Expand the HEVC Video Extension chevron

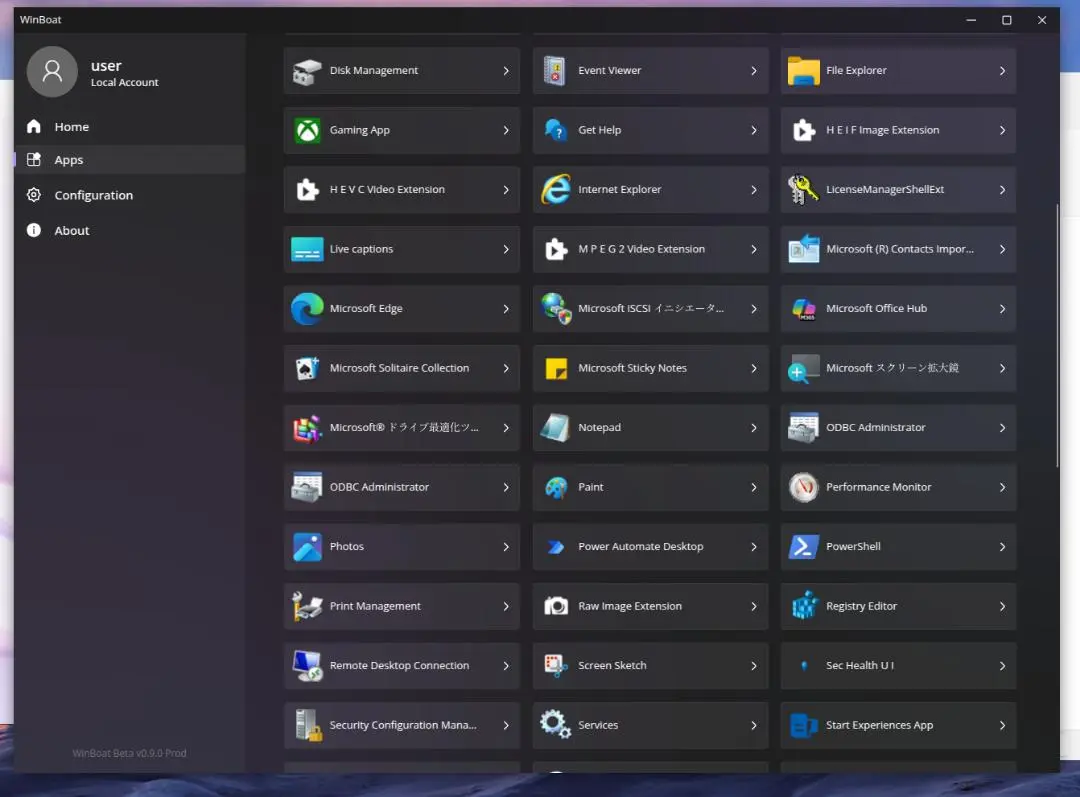(506, 189)
